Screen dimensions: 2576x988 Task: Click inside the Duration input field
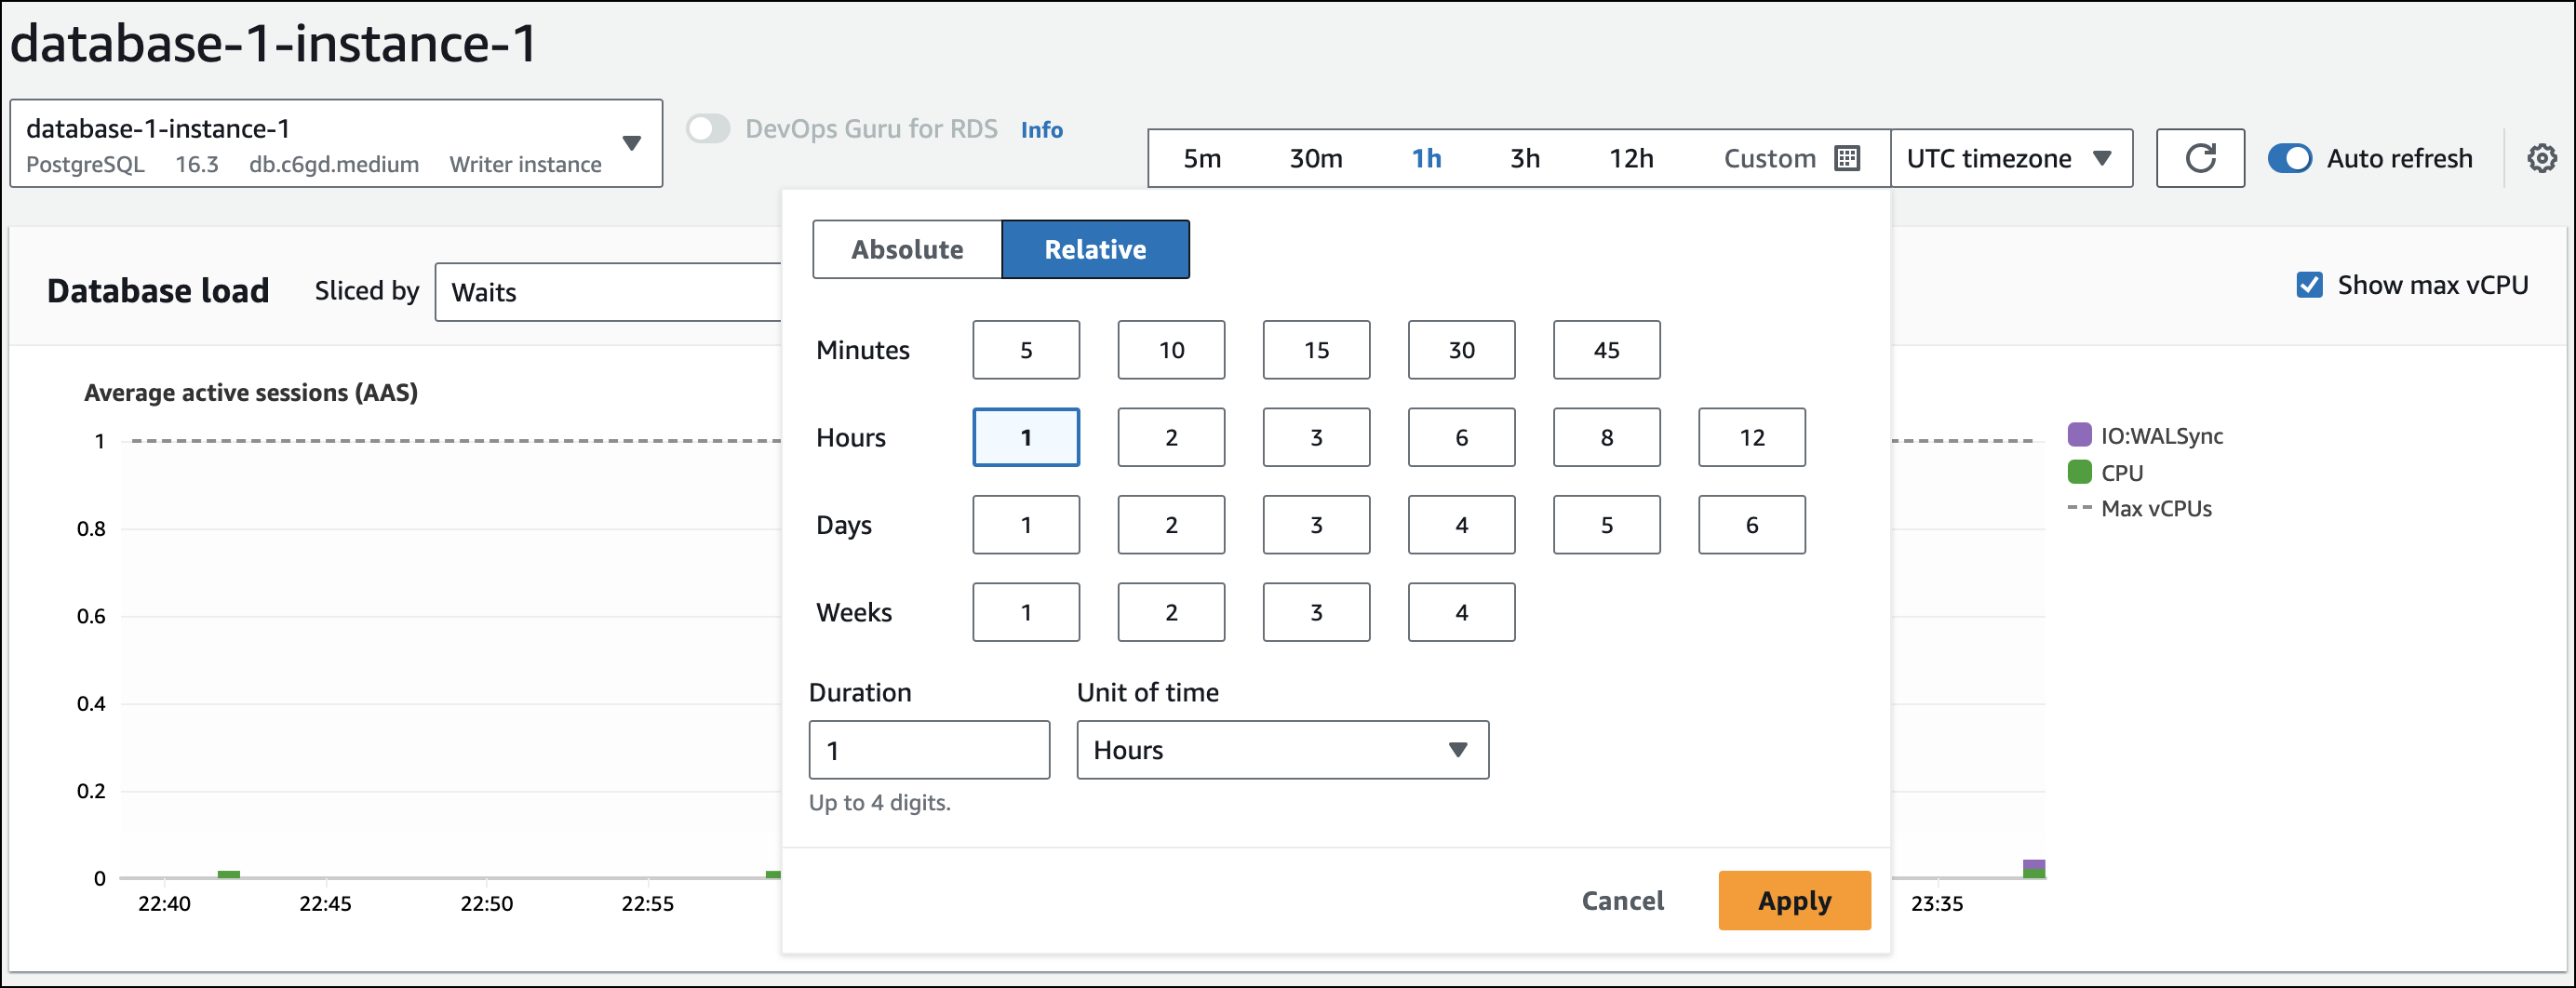tap(928, 750)
